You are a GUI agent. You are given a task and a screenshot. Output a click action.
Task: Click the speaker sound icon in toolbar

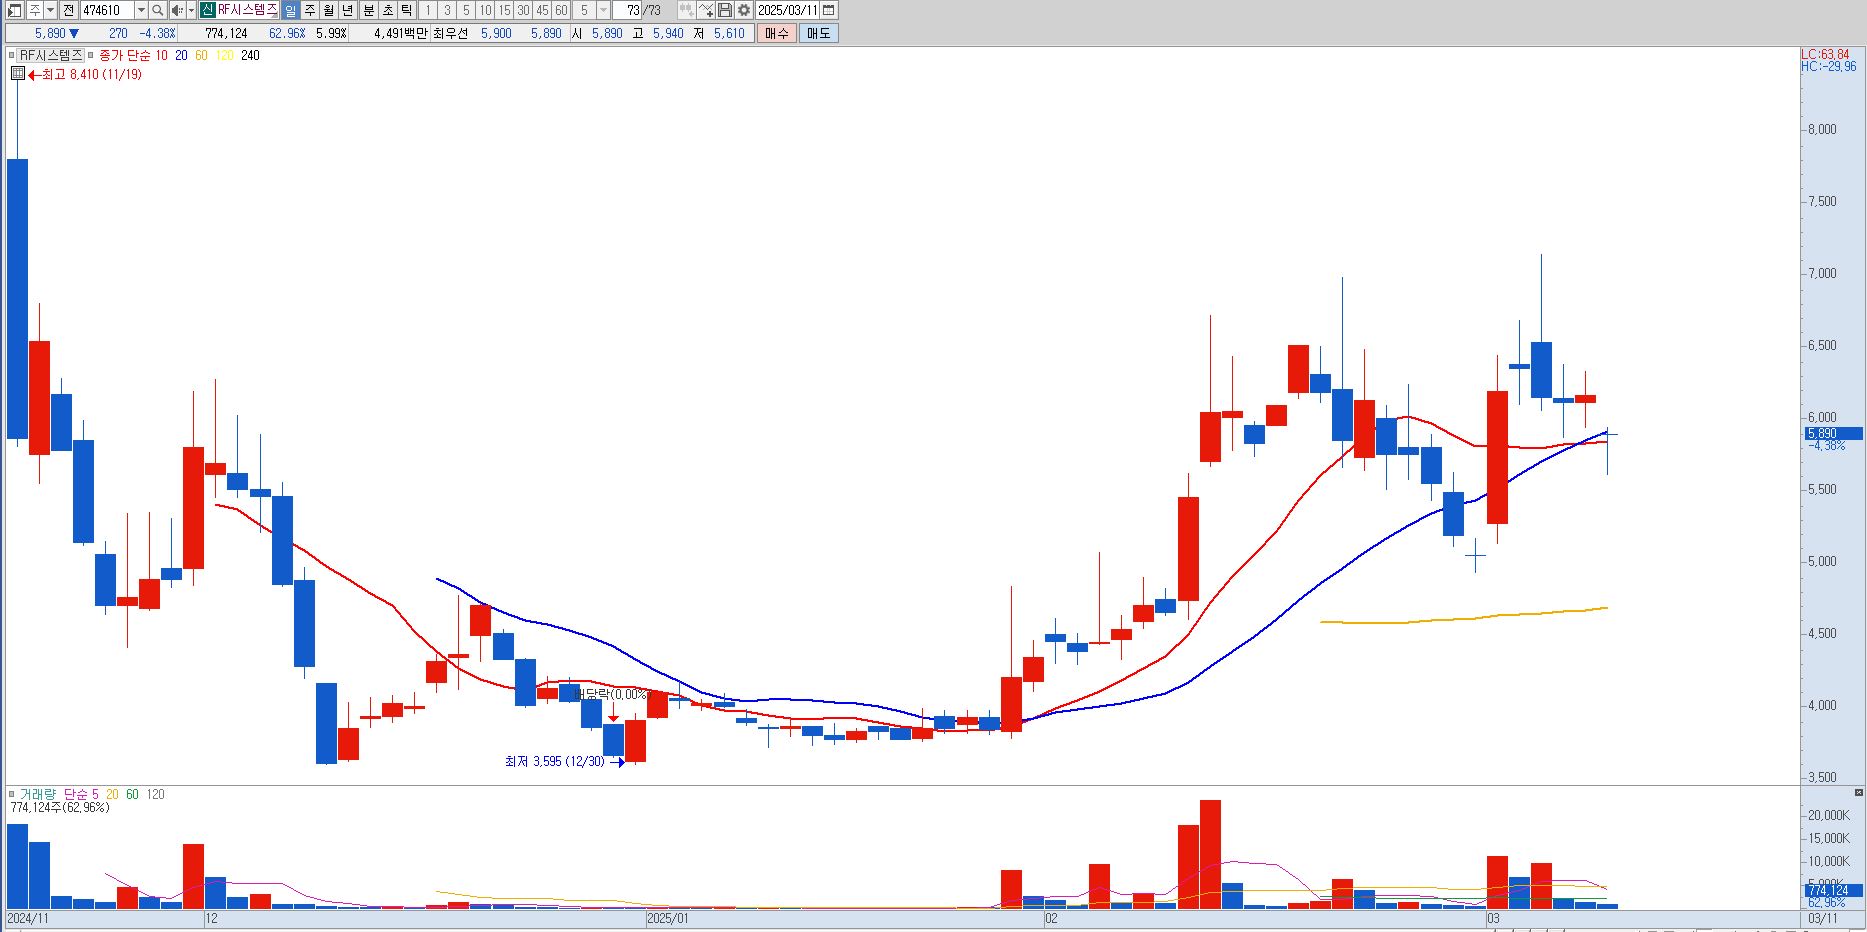tap(177, 10)
